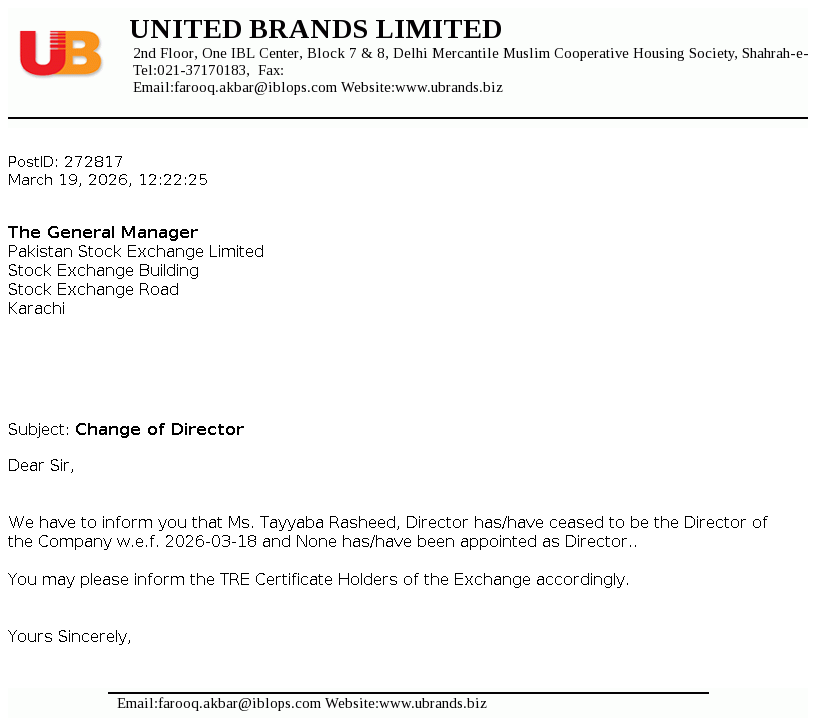Click the Stock Exchange Road line
817x726 pixels.
click(x=93, y=290)
